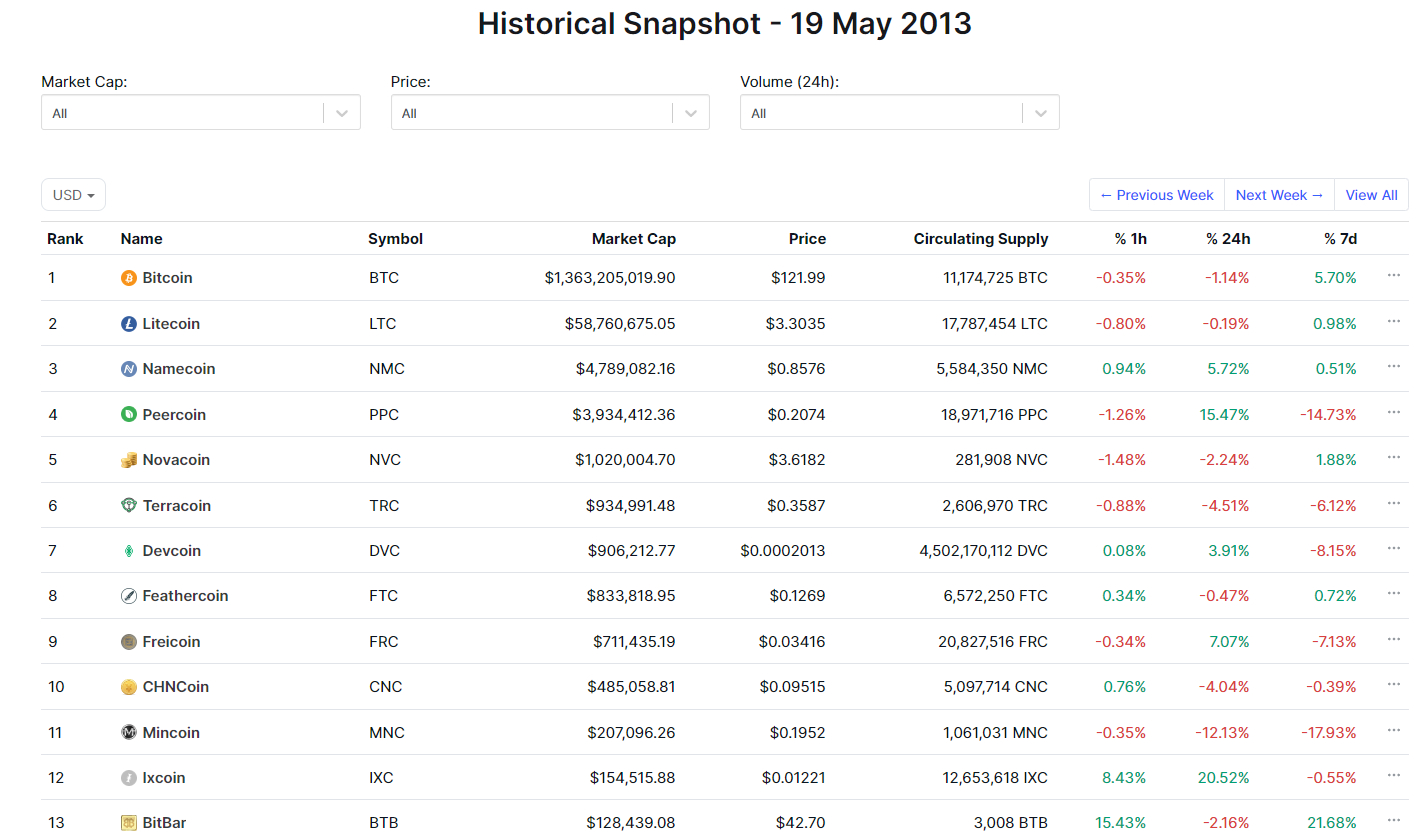Viewport: 1419px width, 840px height.
Task: Open the more-options ellipsis for Peercoin row
Action: point(1394,412)
